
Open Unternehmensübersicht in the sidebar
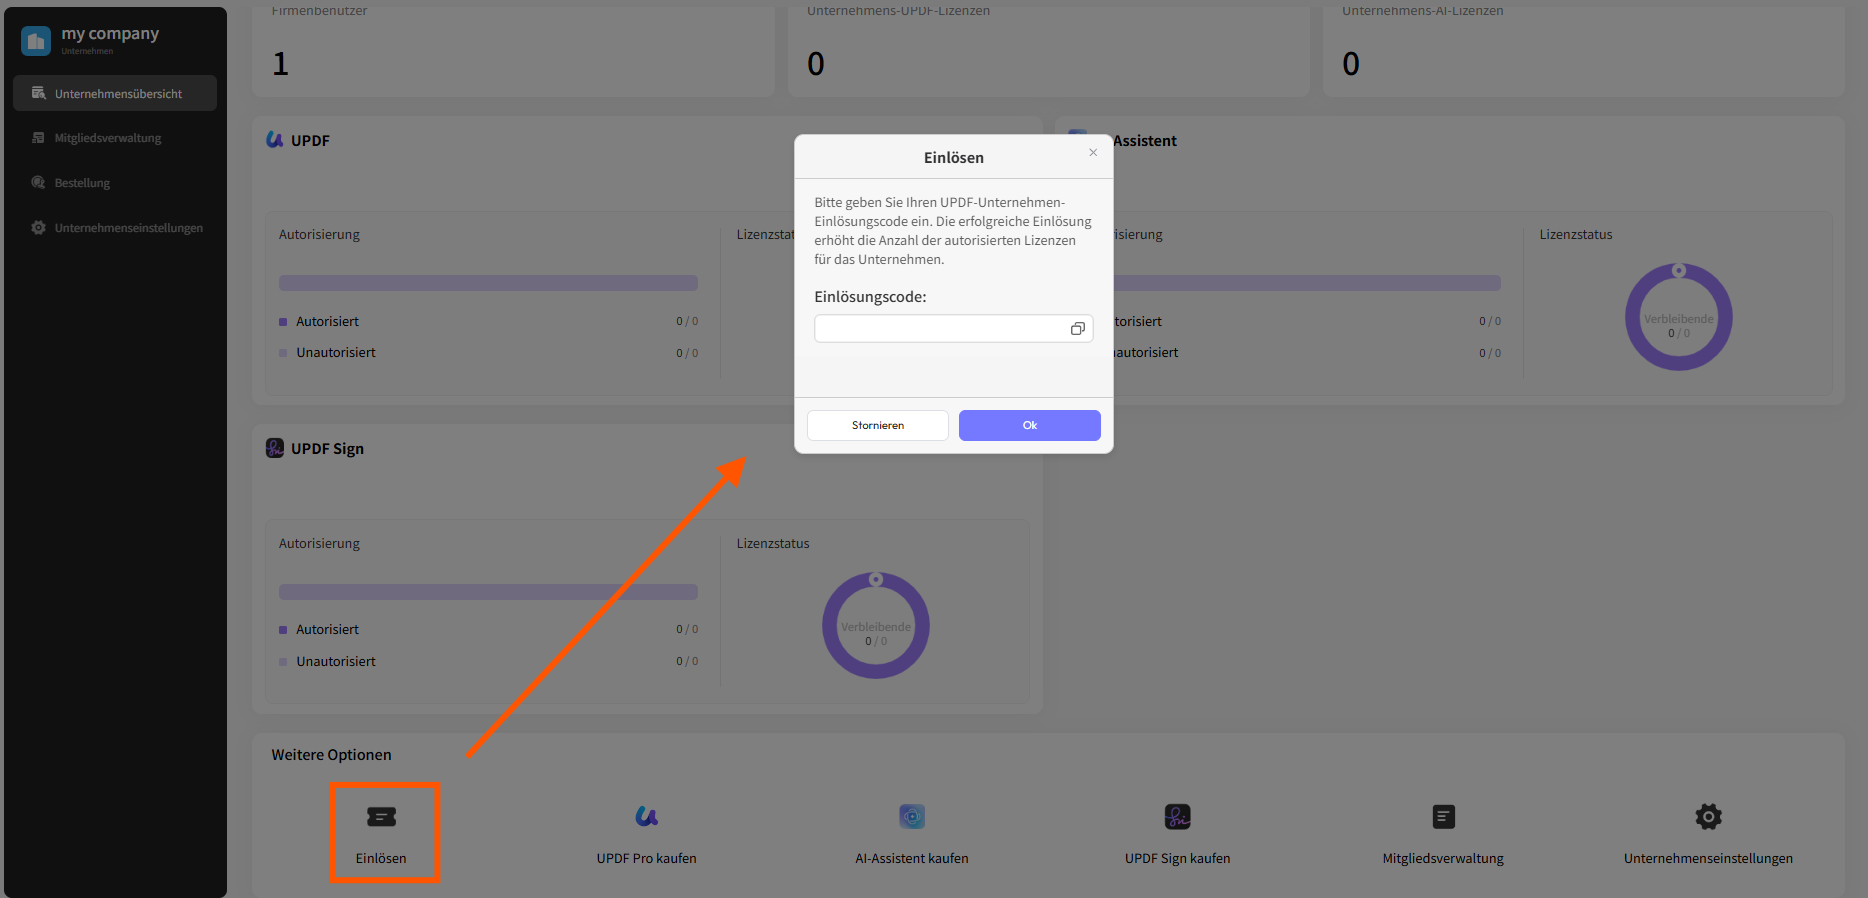pos(115,93)
